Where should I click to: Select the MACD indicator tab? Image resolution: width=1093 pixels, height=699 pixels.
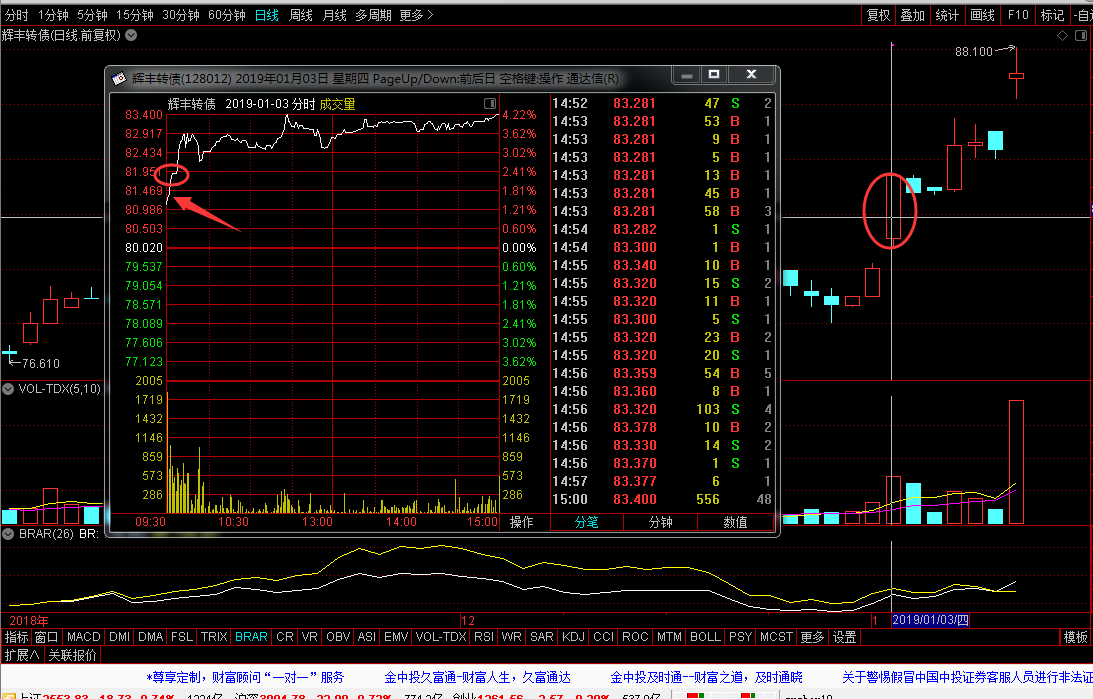click(x=84, y=637)
